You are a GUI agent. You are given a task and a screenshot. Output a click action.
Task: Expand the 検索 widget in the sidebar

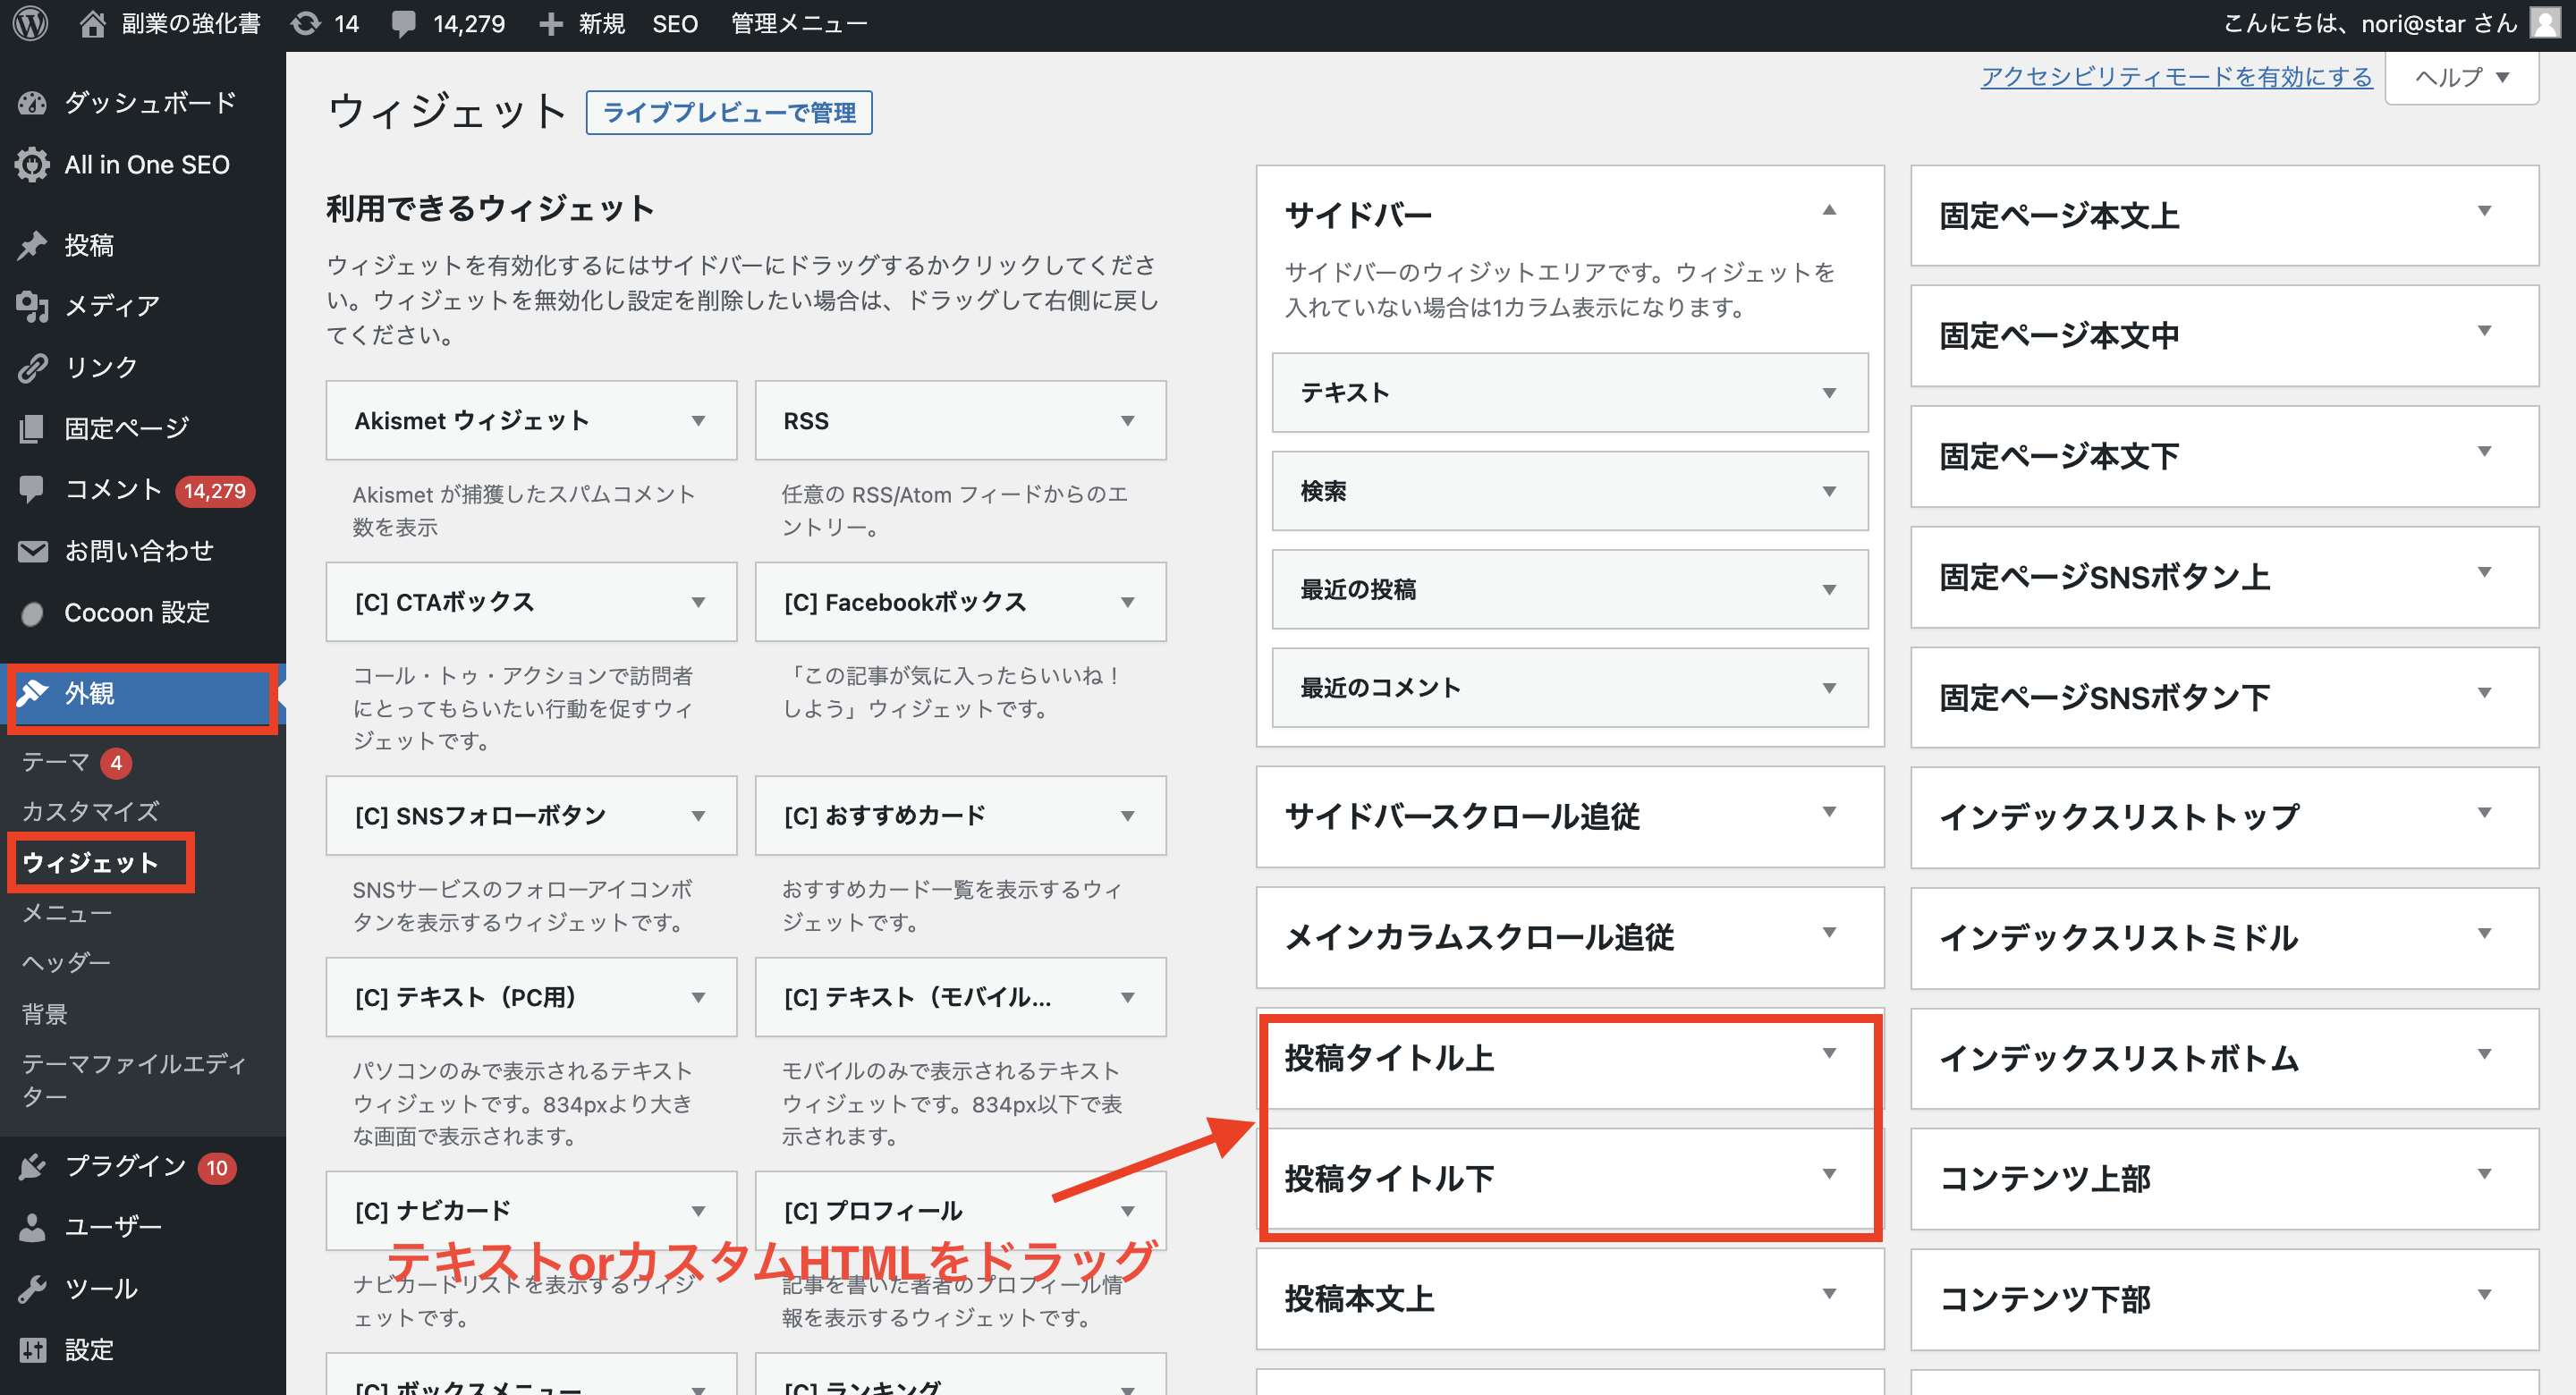(1828, 491)
